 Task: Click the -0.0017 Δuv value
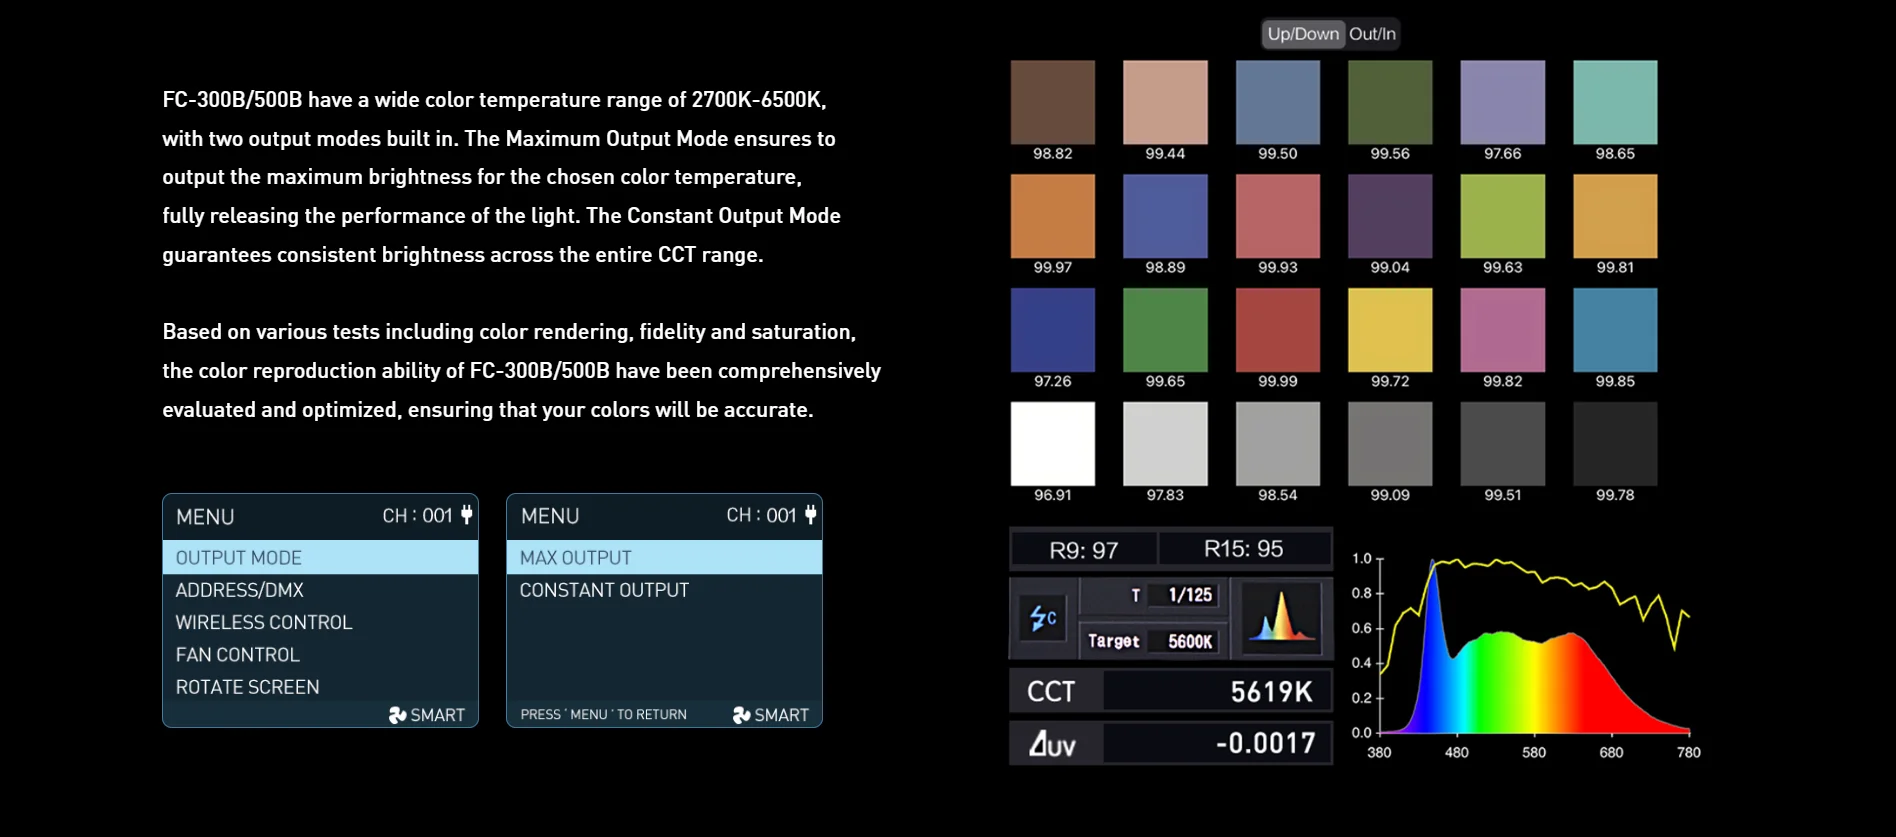click(x=1266, y=743)
